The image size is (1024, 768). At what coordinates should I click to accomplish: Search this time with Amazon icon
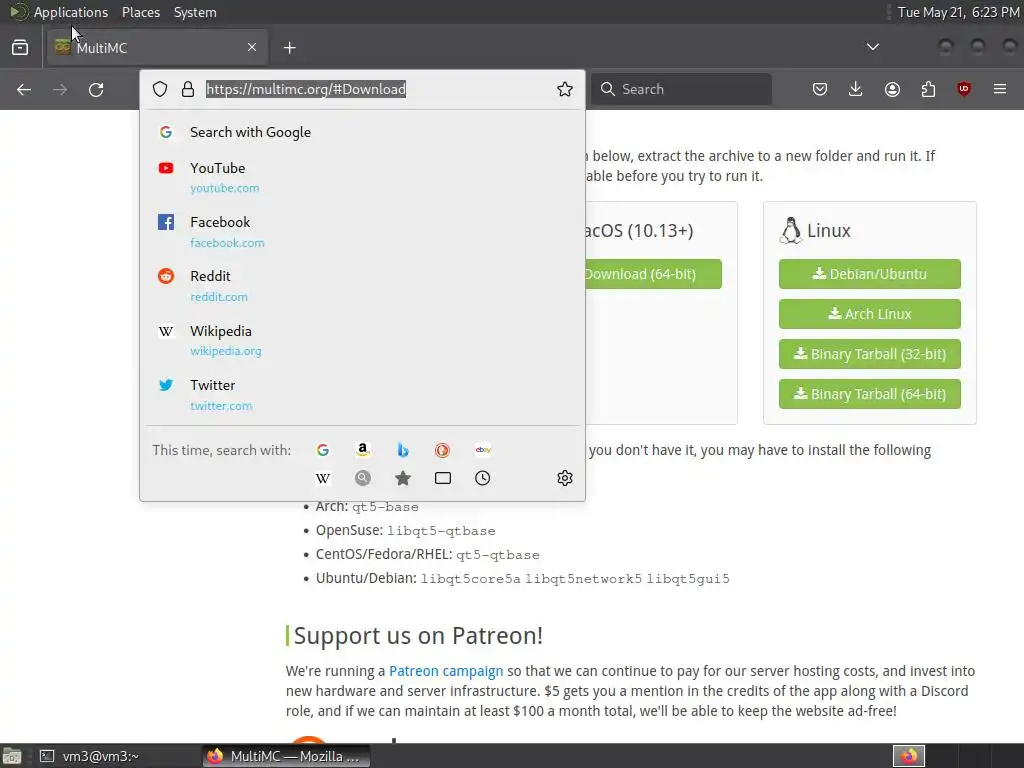coord(362,450)
